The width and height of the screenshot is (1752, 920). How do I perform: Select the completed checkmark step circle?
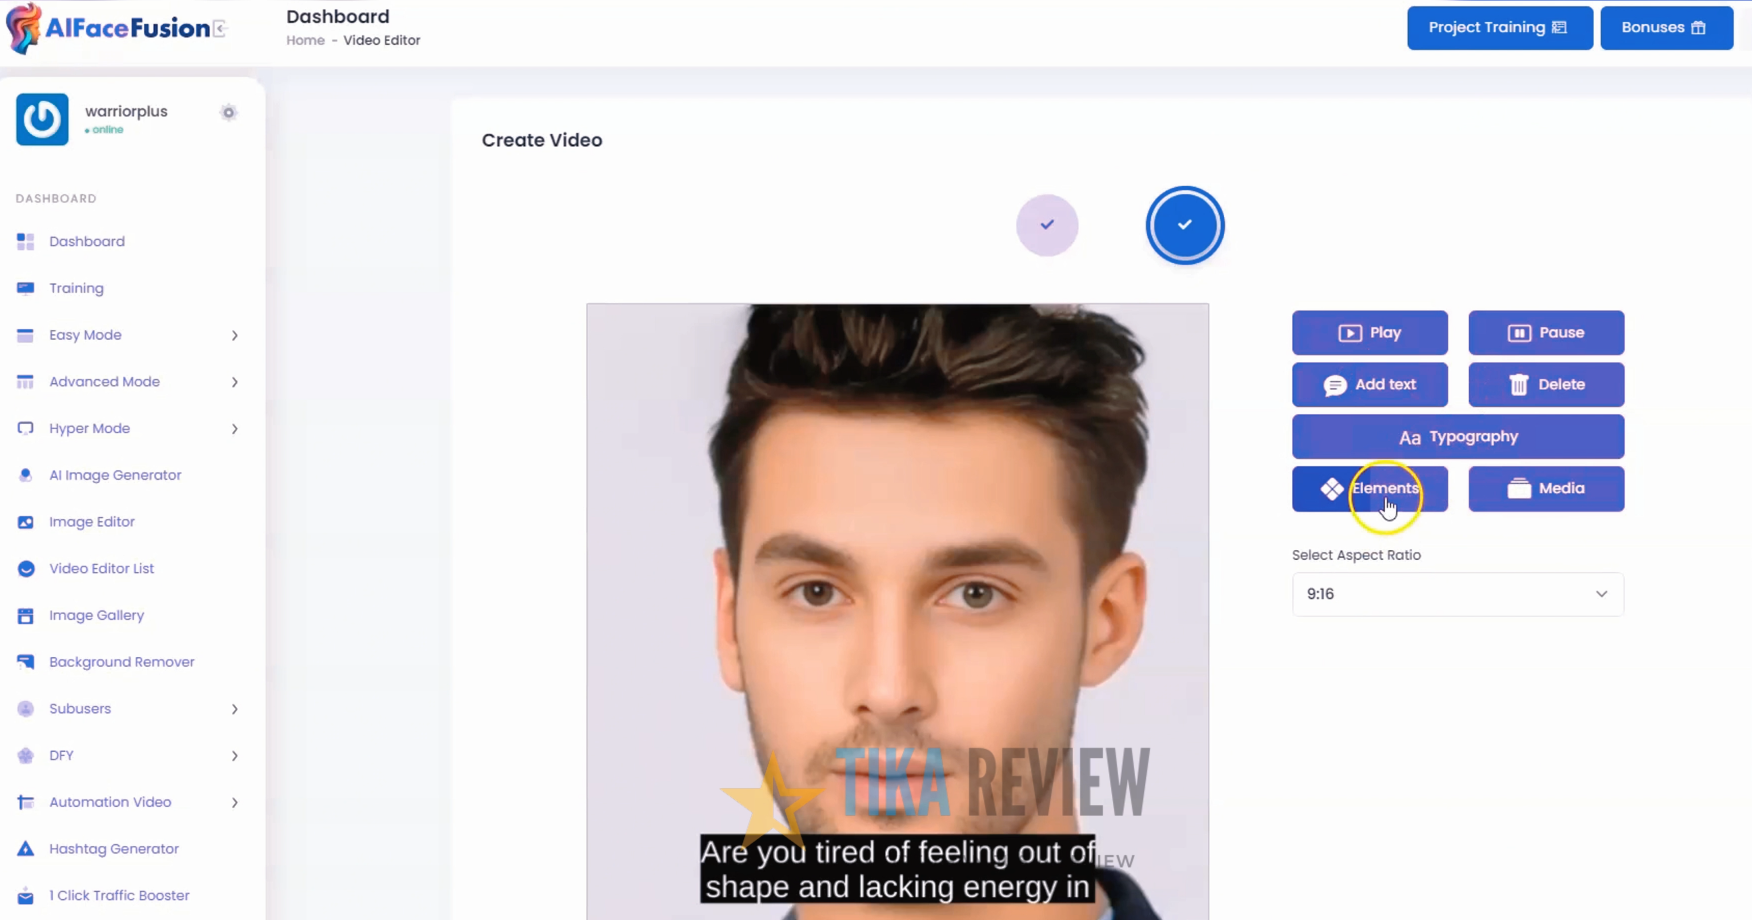pos(1047,225)
